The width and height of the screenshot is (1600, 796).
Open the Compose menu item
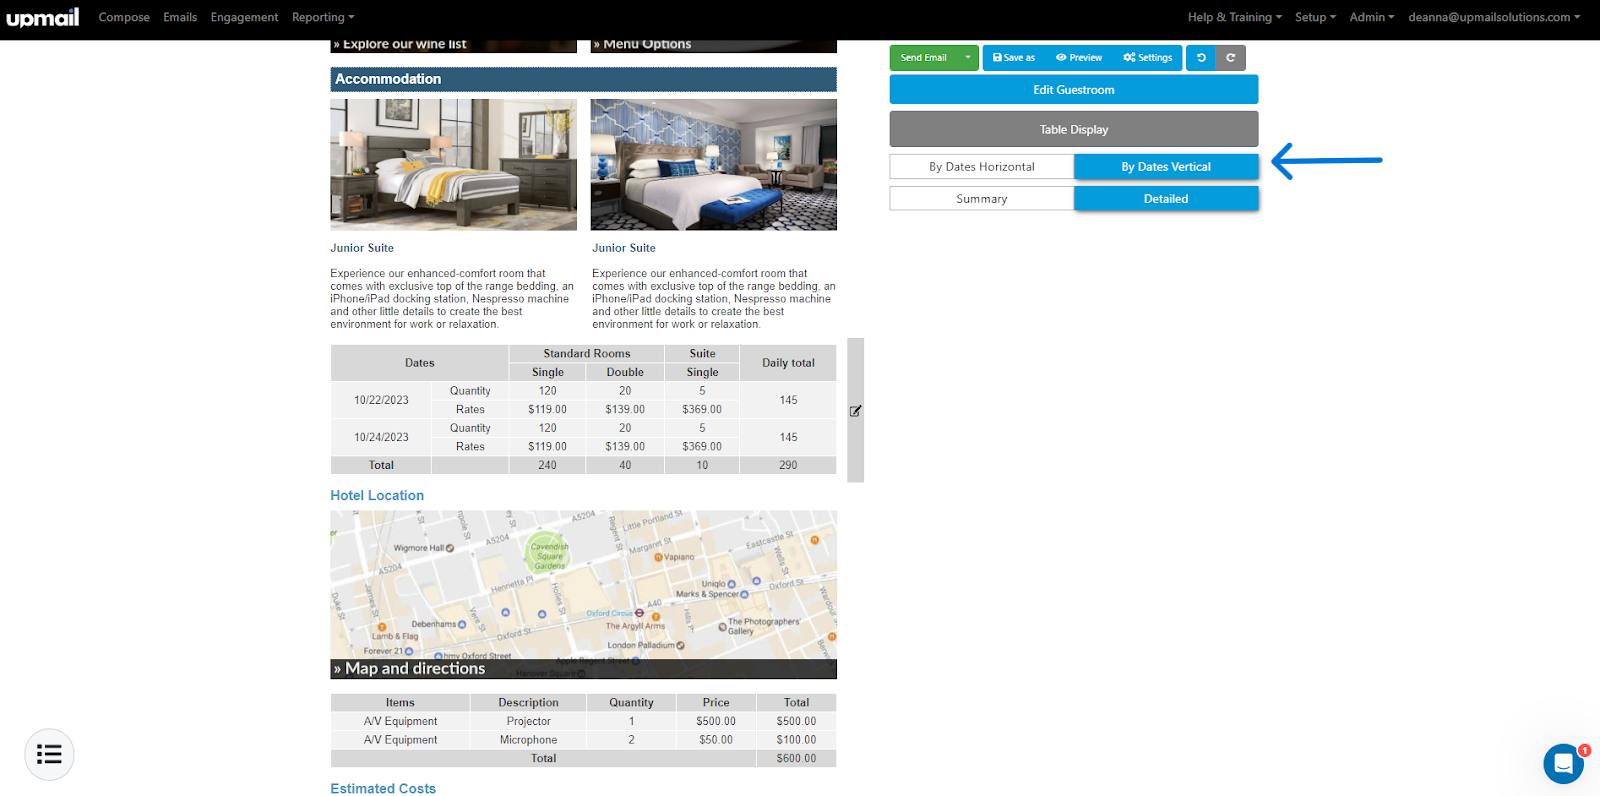[x=124, y=17]
